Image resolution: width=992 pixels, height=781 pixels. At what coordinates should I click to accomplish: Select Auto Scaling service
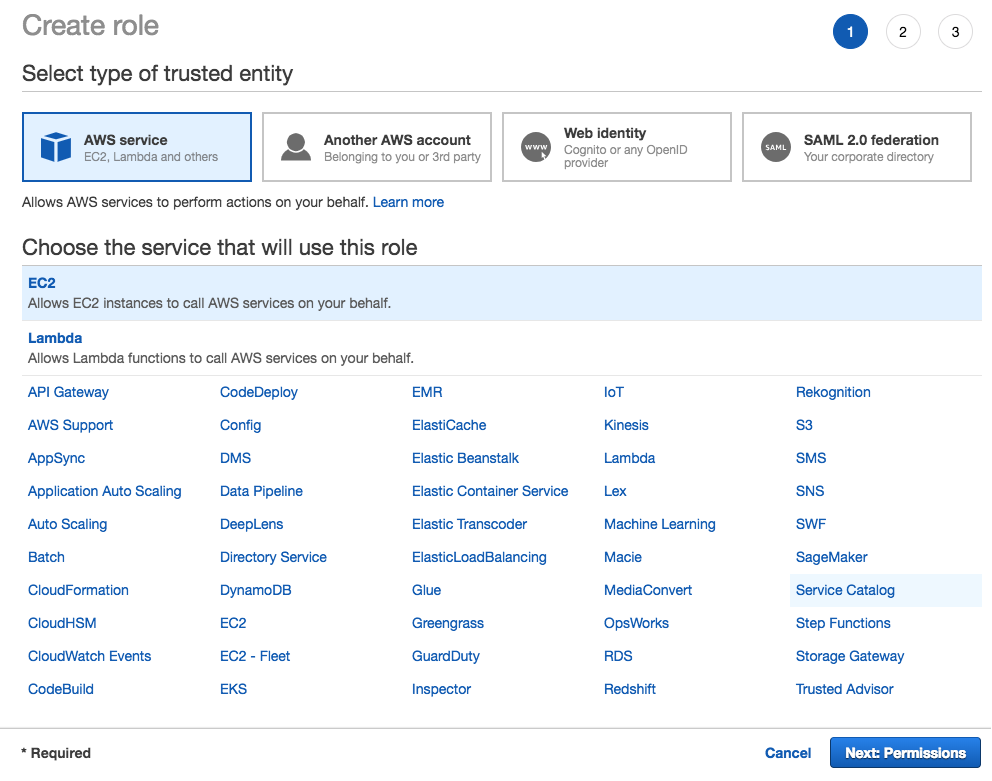tap(68, 524)
